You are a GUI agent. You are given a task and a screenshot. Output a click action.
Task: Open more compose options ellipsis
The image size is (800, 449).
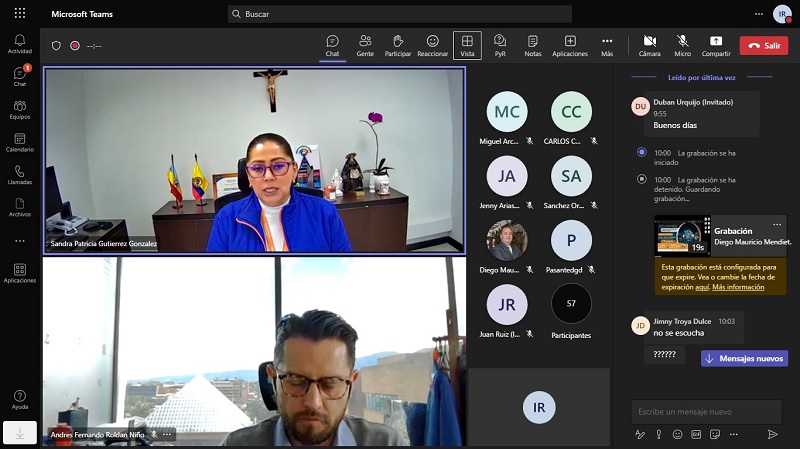734,434
